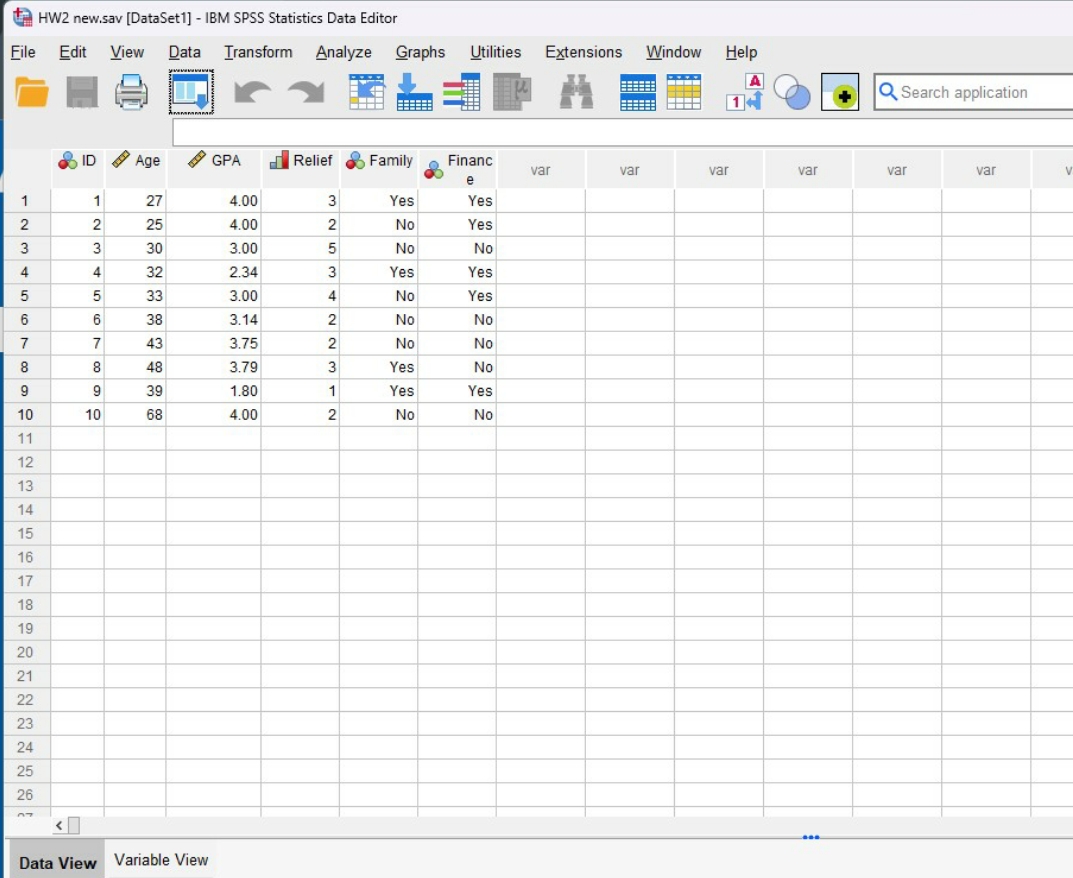
Task: Select row number 10 header
Action: tap(25, 415)
